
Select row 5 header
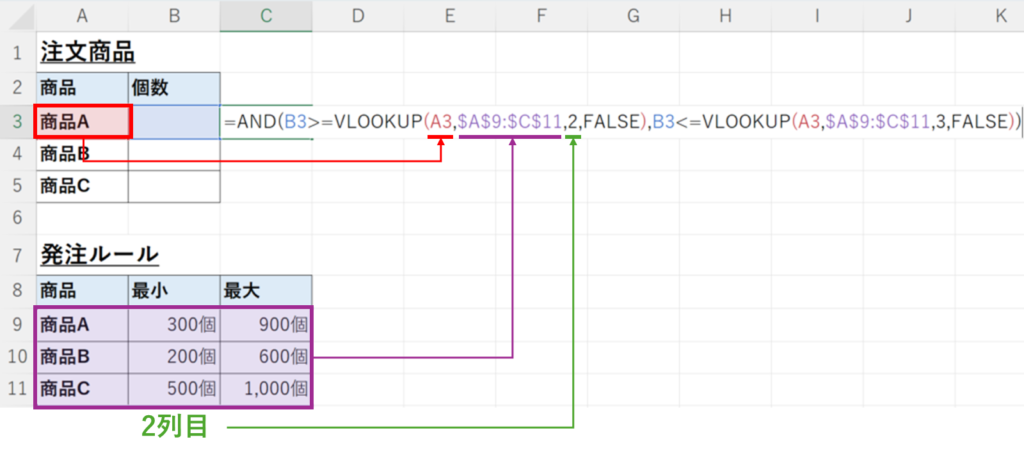[x=18, y=186]
